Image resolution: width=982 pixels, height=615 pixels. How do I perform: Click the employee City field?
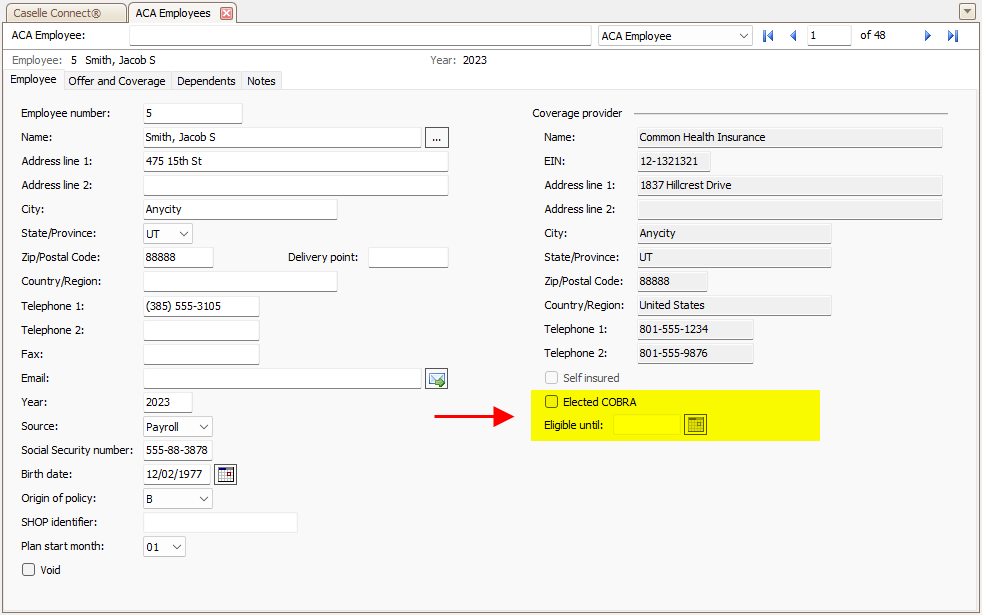pyautogui.click(x=240, y=209)
